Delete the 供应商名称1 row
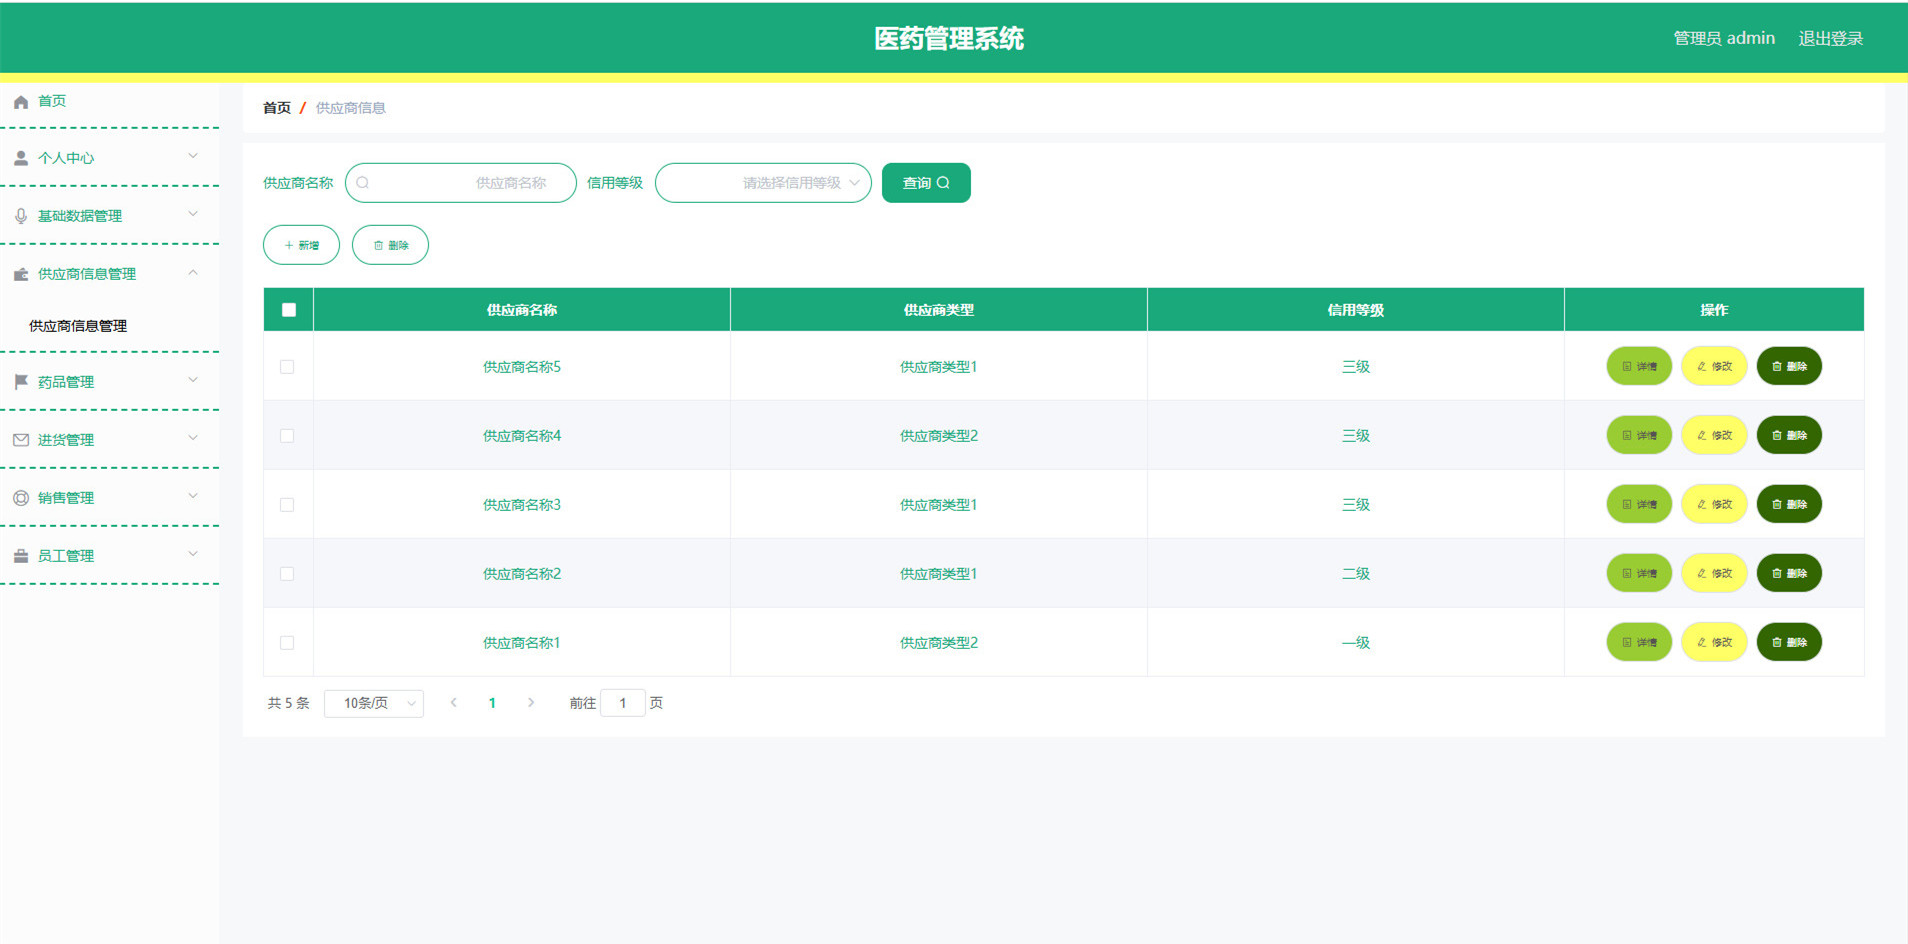This screenshot has width=1908, height=944. coord(1789,642)
